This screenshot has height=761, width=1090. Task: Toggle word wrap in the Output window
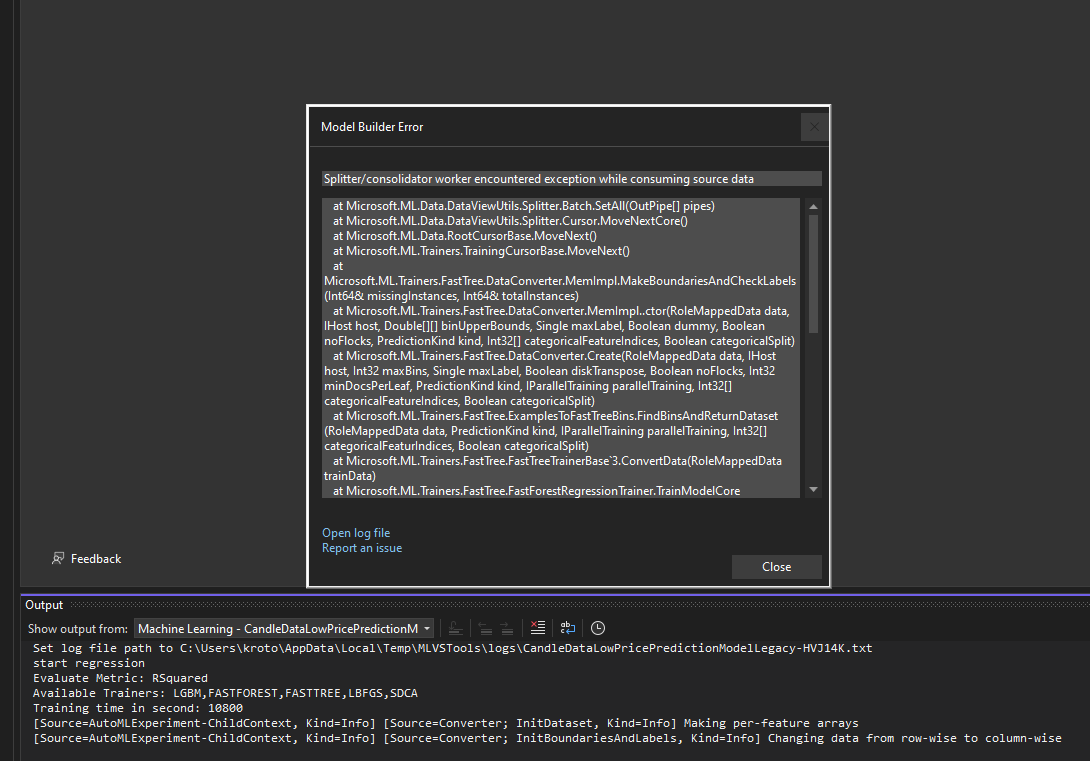[567, 628]
